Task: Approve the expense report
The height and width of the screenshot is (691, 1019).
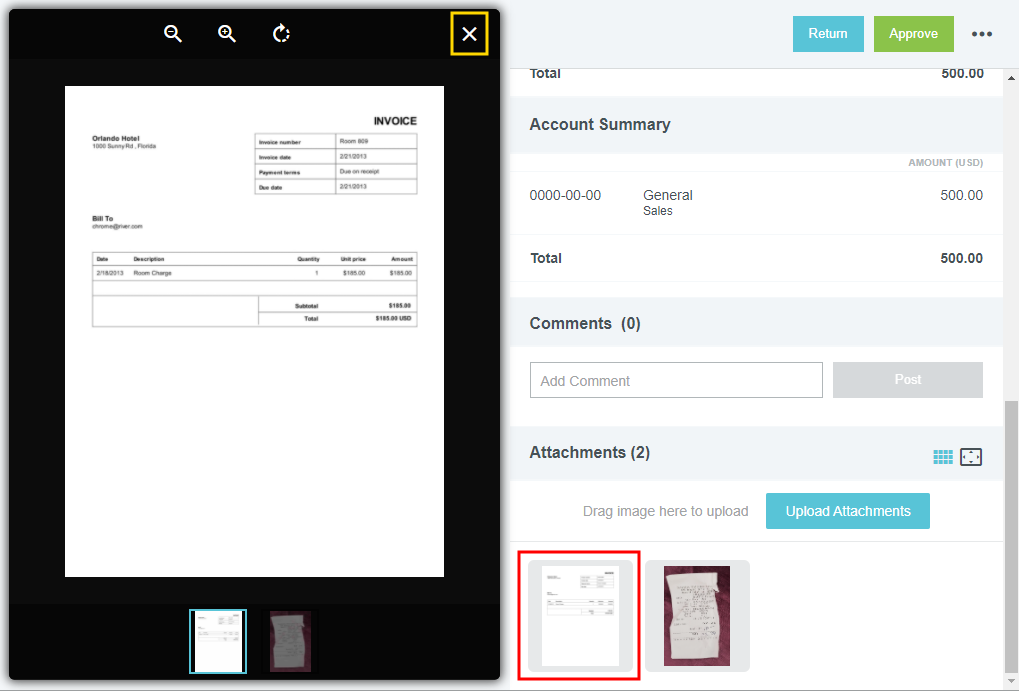Action: point(913,34)
